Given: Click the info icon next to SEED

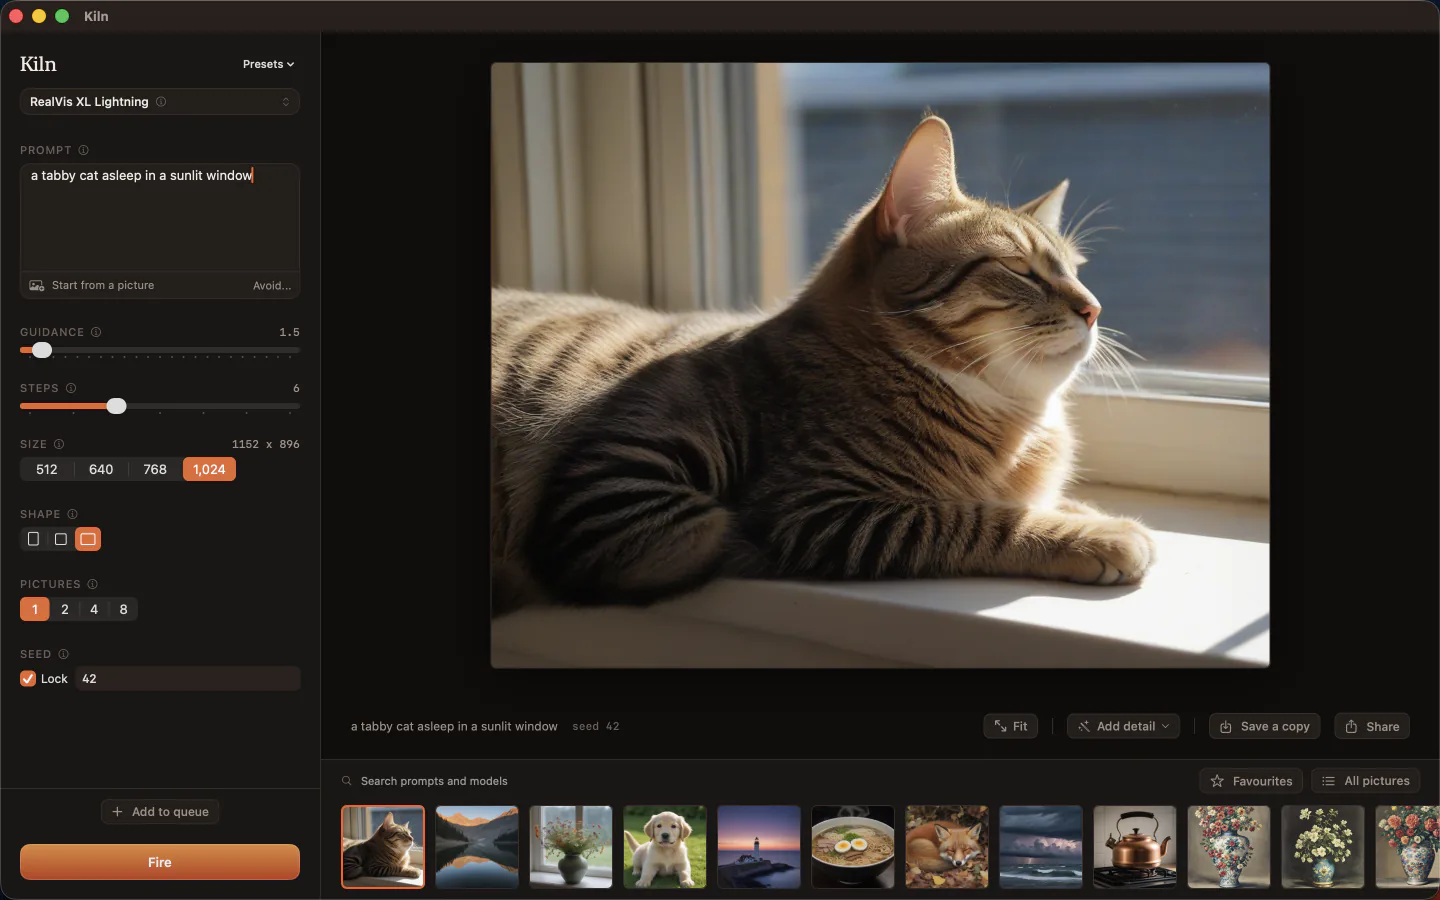Looking at the screenshot, I should [63, 654].
